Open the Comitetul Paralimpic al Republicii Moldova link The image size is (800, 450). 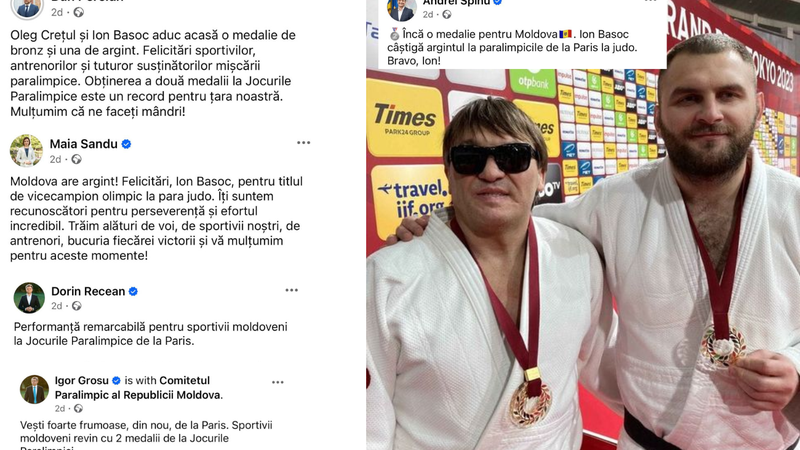[x=139, y=388]
